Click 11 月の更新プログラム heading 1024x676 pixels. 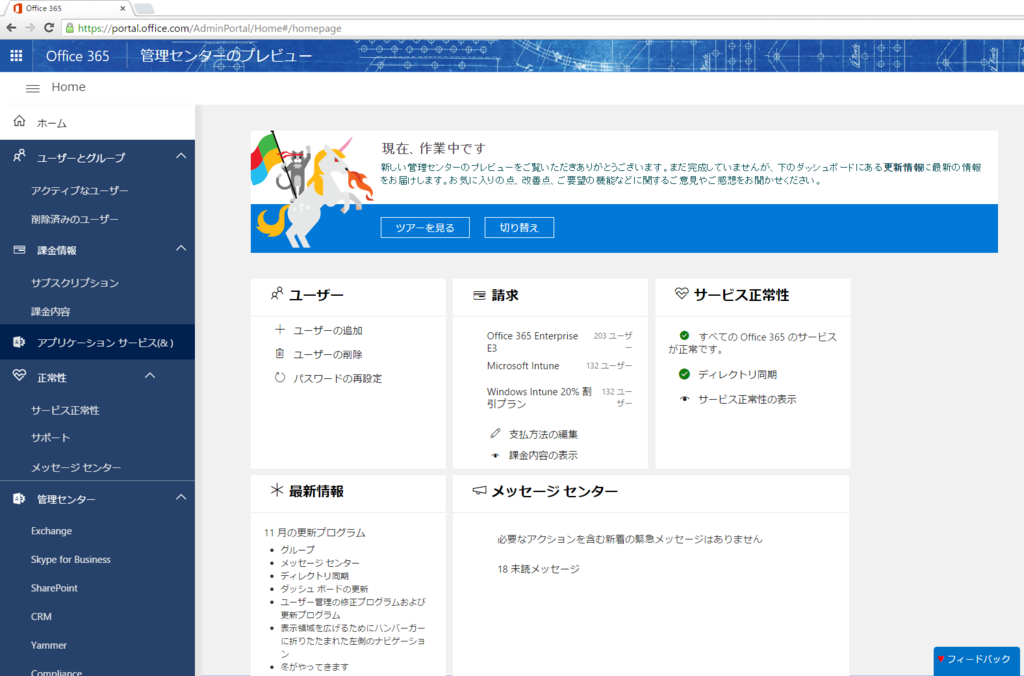315,533
